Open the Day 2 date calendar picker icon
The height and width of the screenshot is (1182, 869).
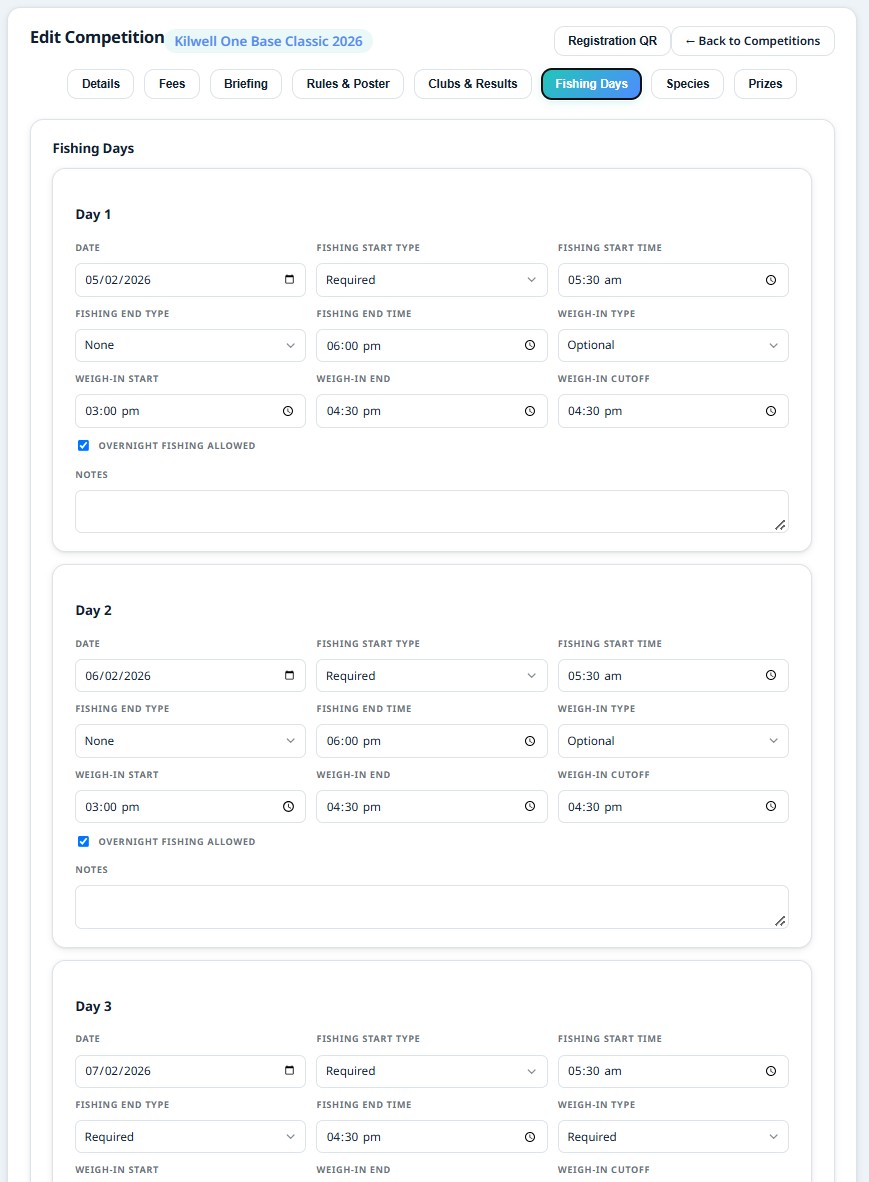[289, 675]
